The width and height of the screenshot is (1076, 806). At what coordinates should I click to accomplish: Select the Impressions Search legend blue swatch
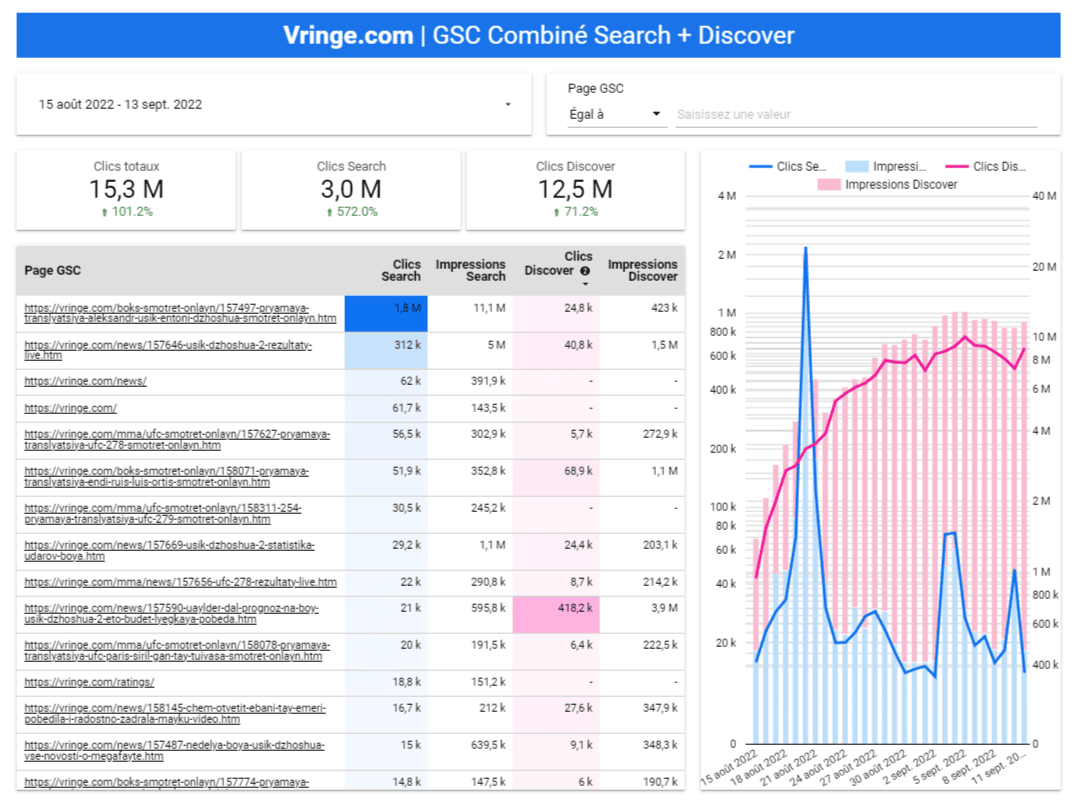(x=856, y=167)
